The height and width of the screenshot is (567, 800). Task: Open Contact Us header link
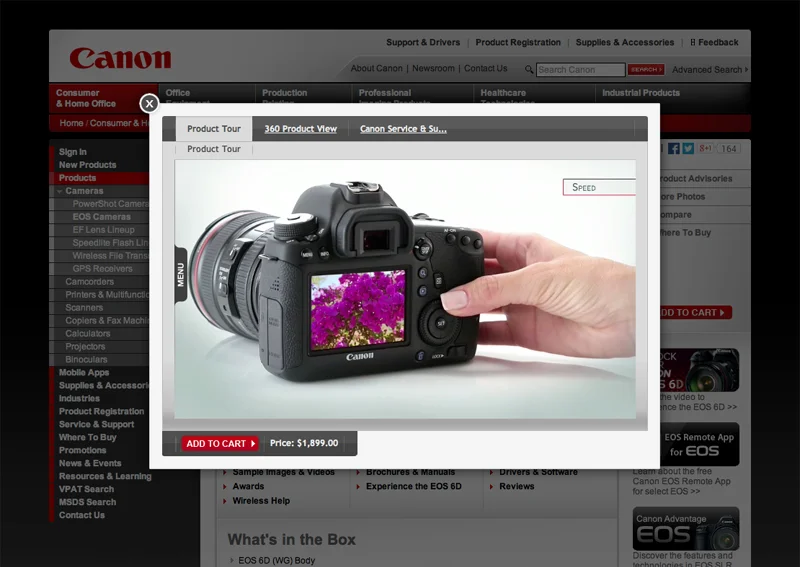pos(486,68)
